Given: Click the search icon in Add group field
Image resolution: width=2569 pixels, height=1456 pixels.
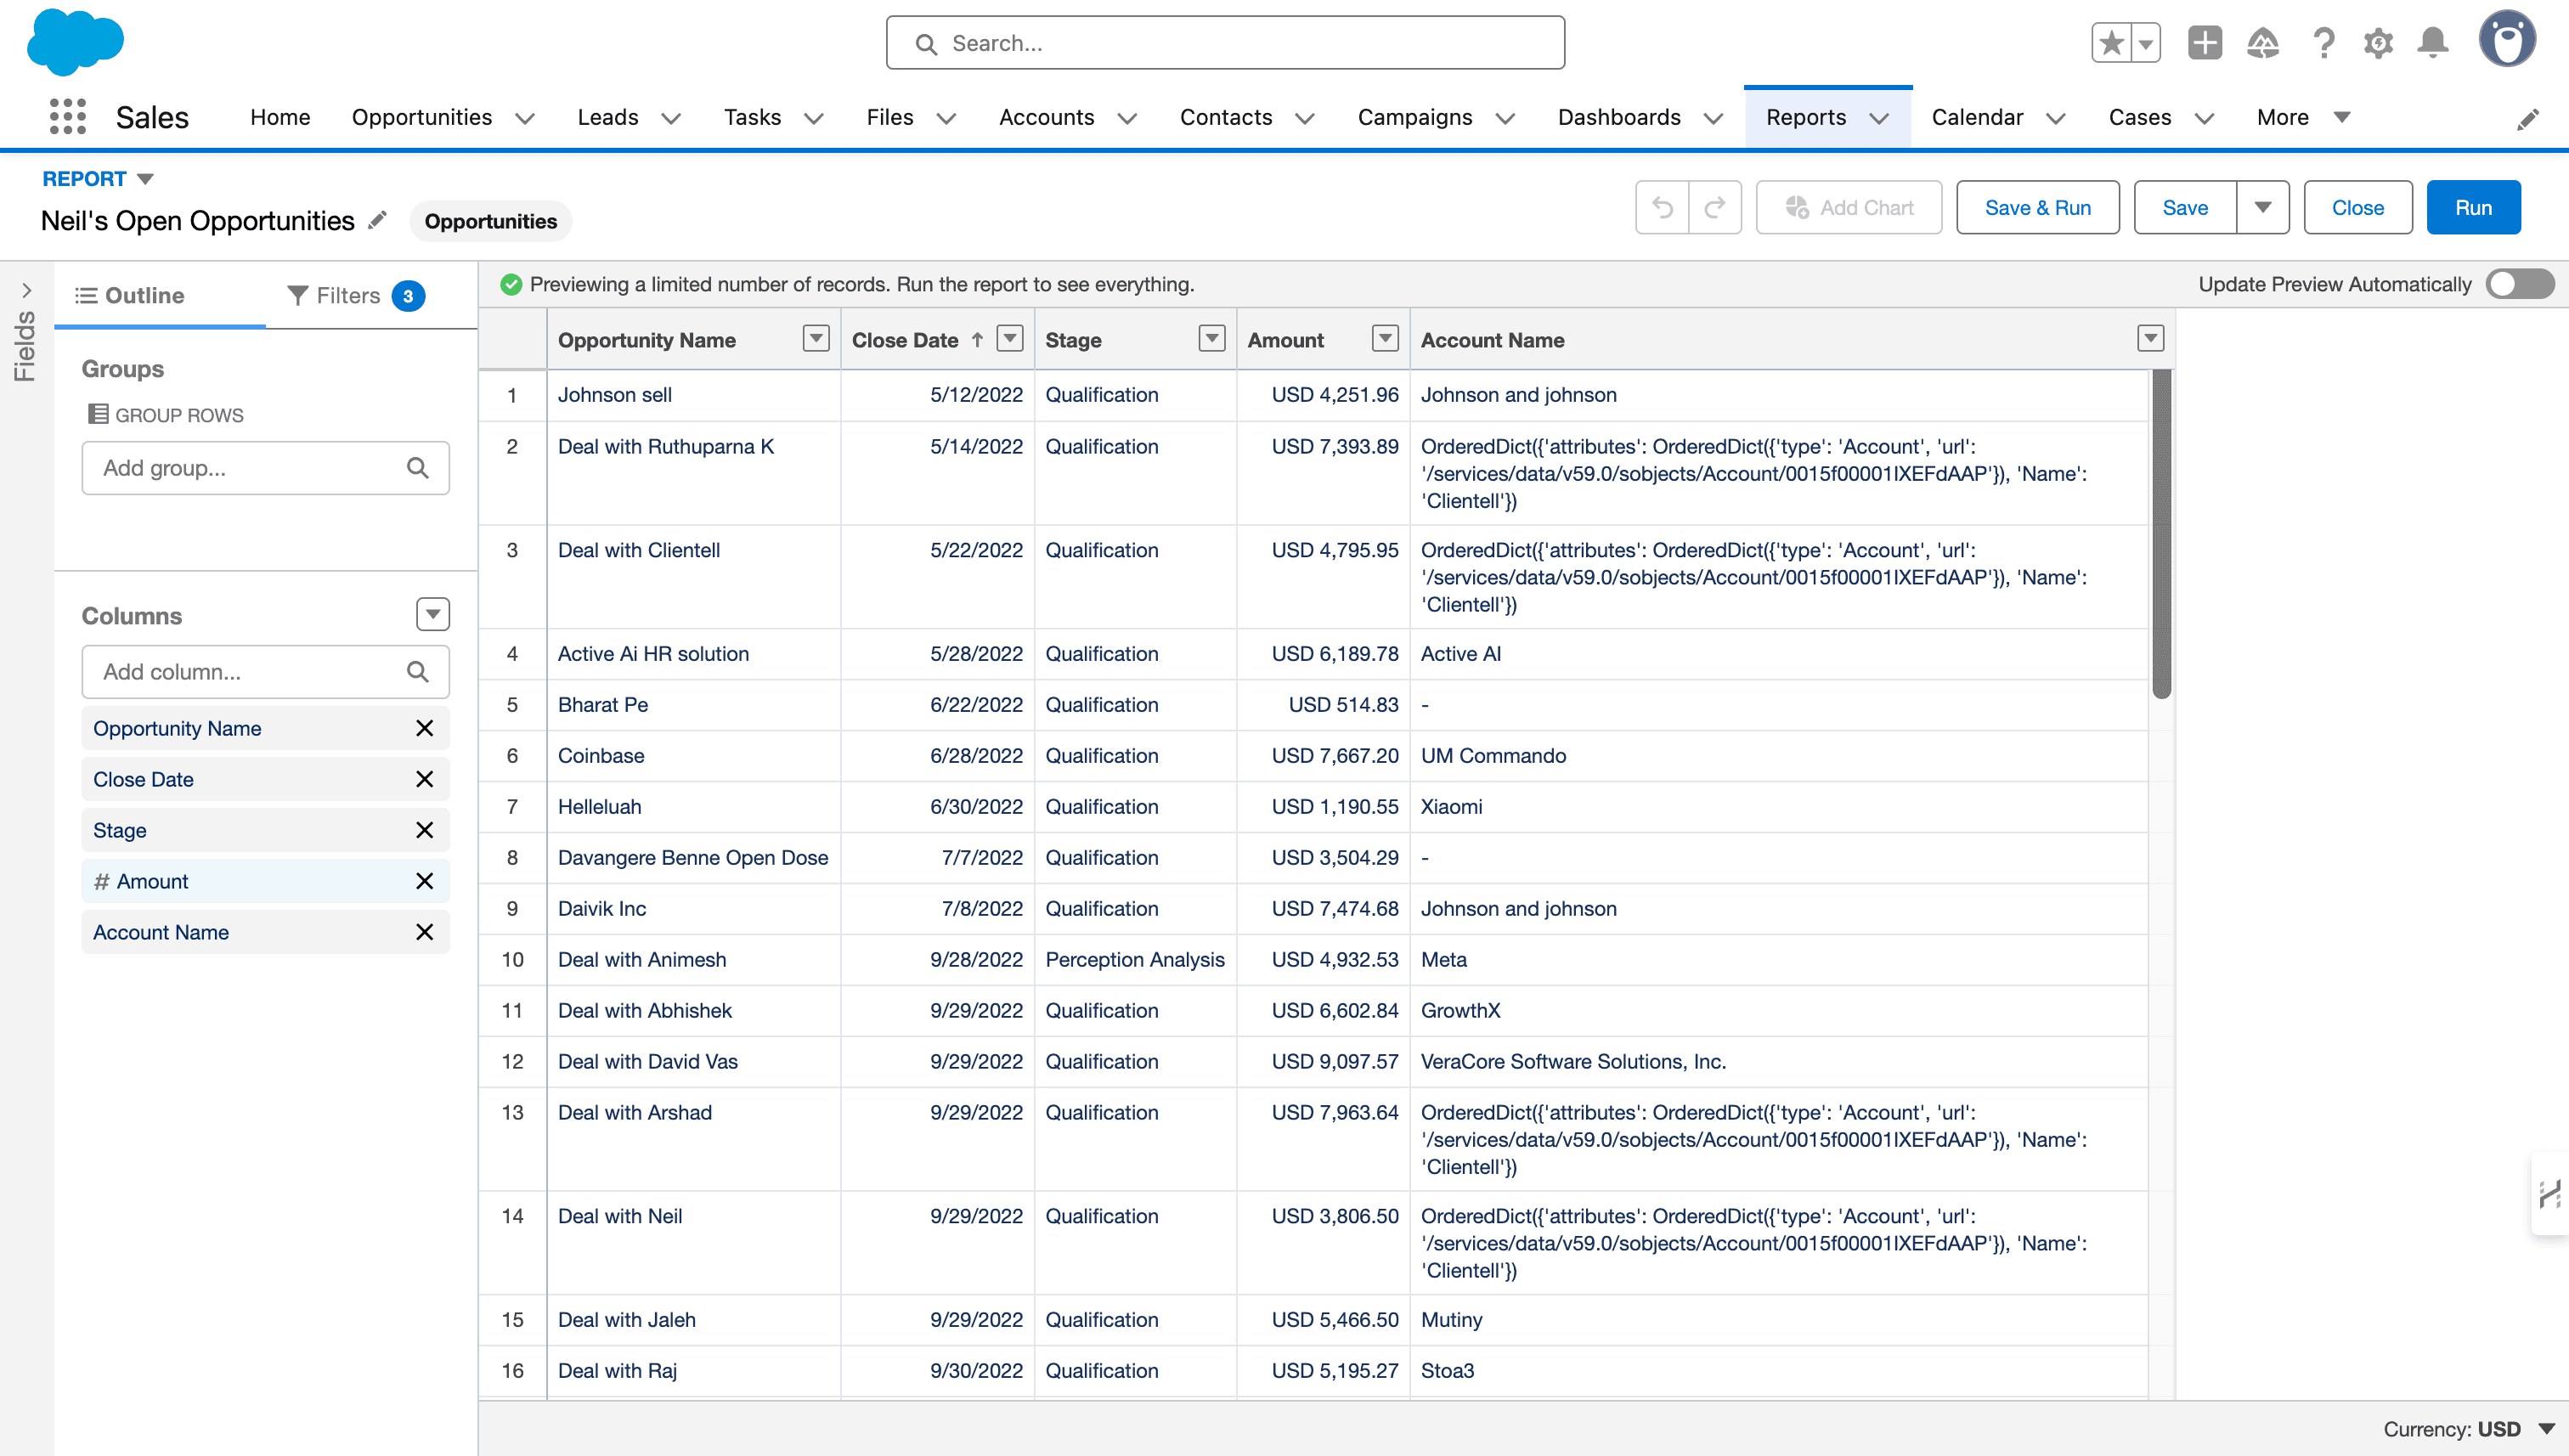Looking at the screenshot, I should [x=418, y=468].
